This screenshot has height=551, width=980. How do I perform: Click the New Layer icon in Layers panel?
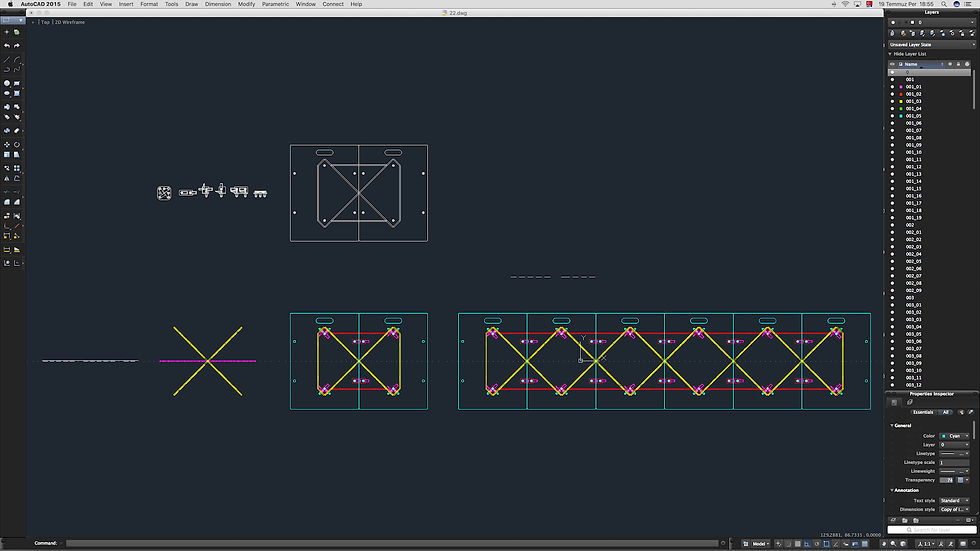[x=892, y=33]
